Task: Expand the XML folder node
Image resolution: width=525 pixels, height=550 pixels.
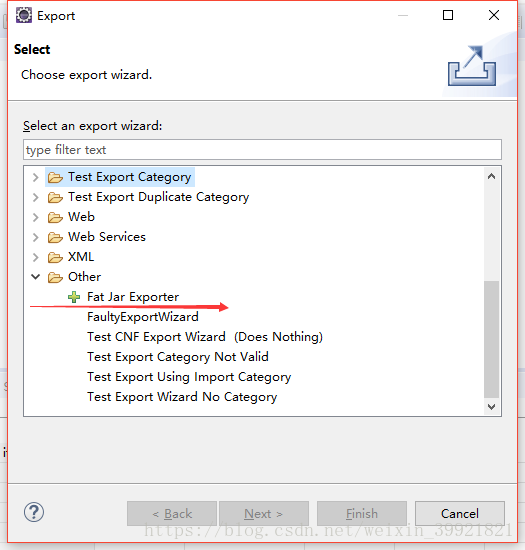Action: click(35, 257)
